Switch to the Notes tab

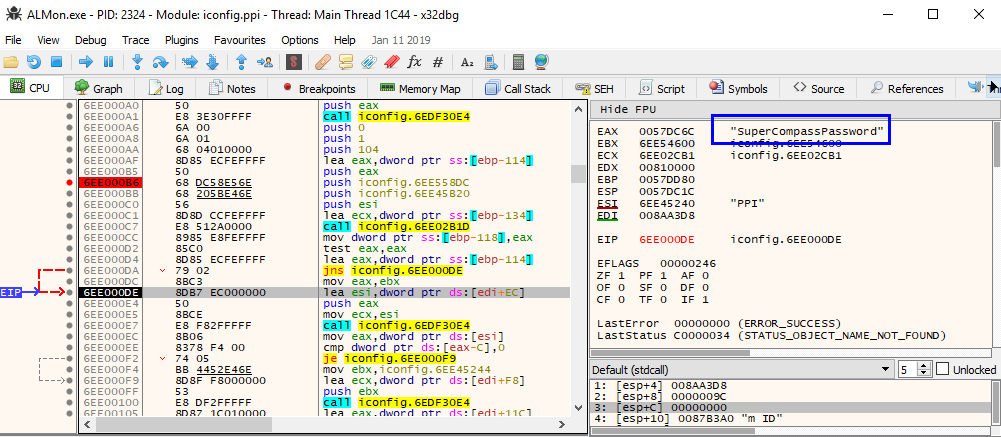coord(233,89)
